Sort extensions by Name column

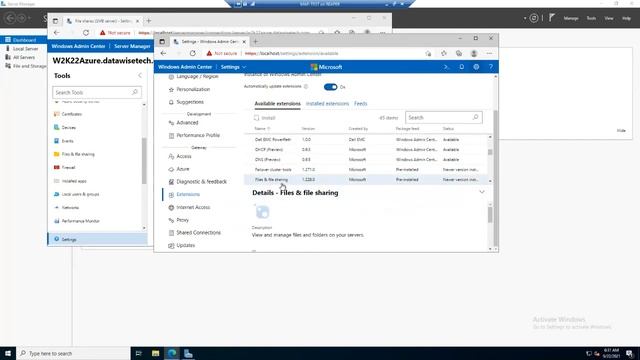tap(262, 129)
